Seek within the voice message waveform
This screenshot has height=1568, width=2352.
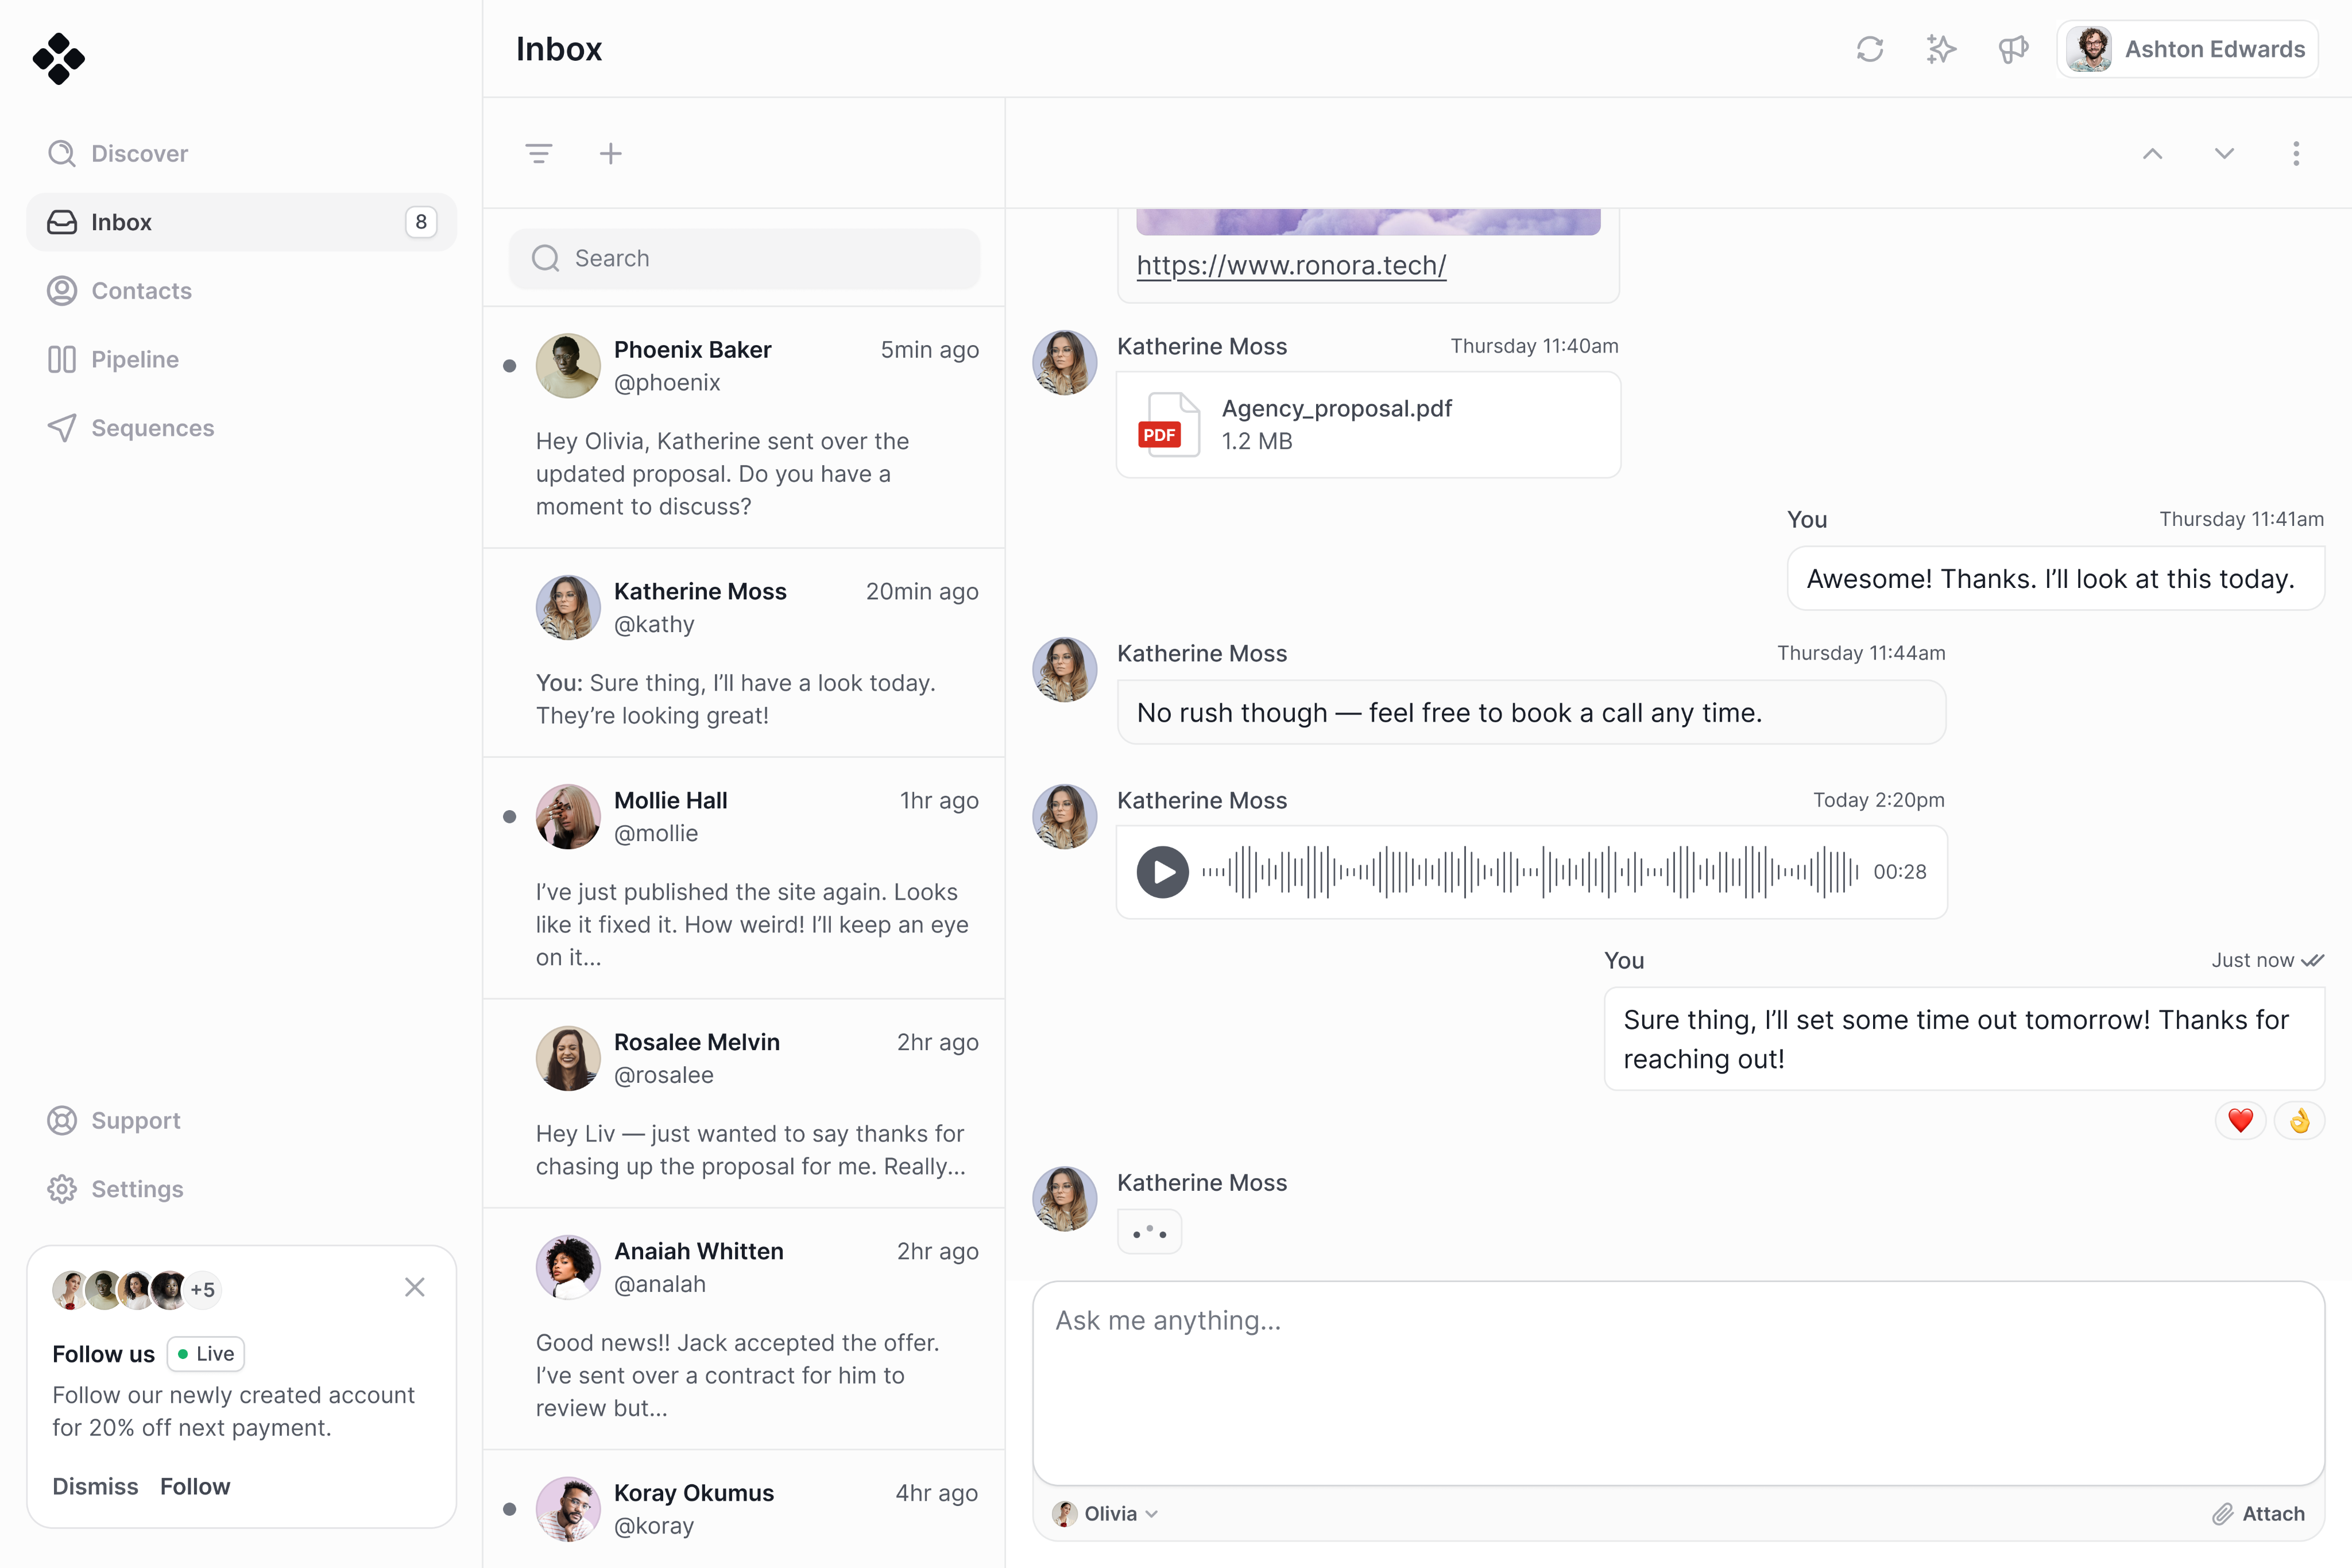pos(1529,872)
